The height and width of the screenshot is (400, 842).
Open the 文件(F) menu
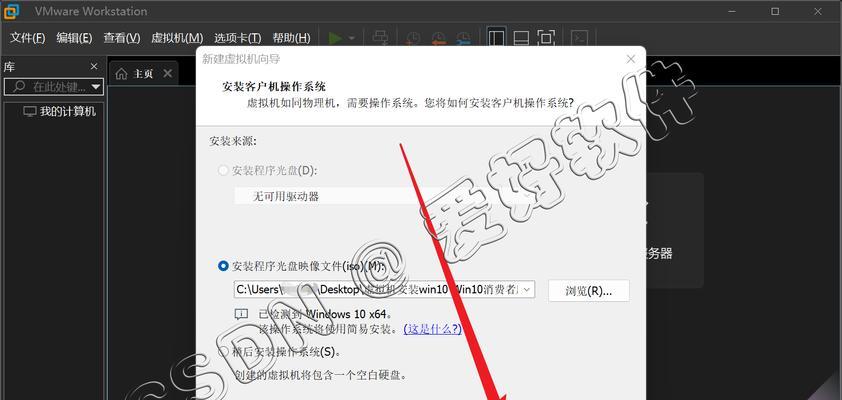(27, 38)
